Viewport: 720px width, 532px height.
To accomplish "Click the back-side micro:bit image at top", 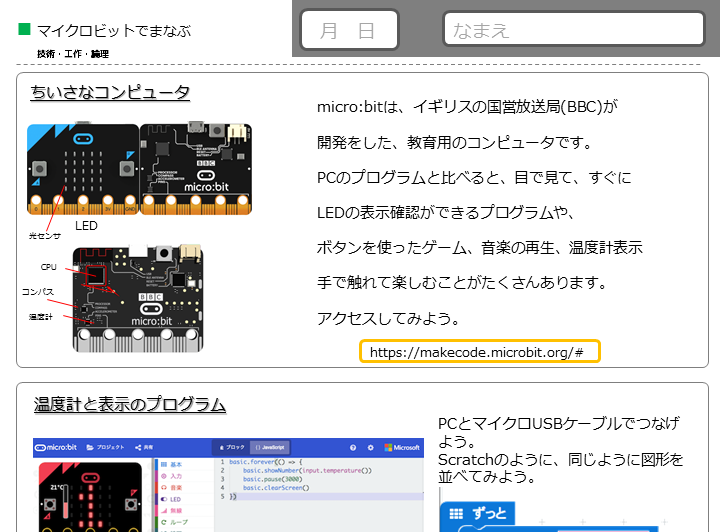I will click(196, 168).
